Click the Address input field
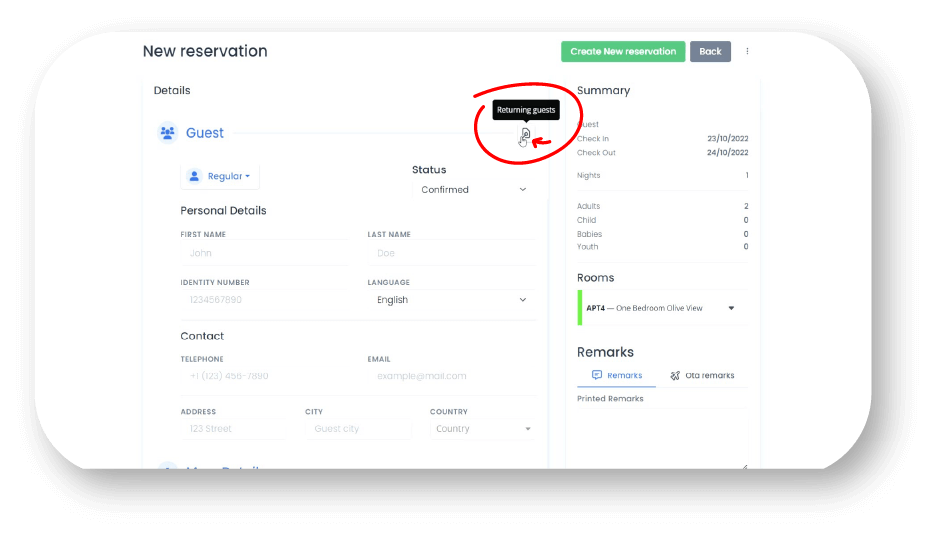This screenshot has height=542, width=934. click(233, 429)
